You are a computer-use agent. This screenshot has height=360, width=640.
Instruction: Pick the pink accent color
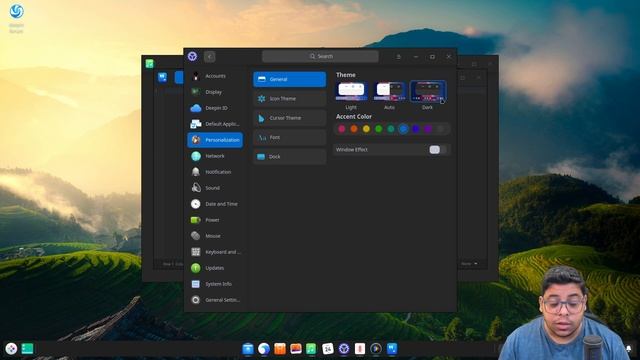342,129
